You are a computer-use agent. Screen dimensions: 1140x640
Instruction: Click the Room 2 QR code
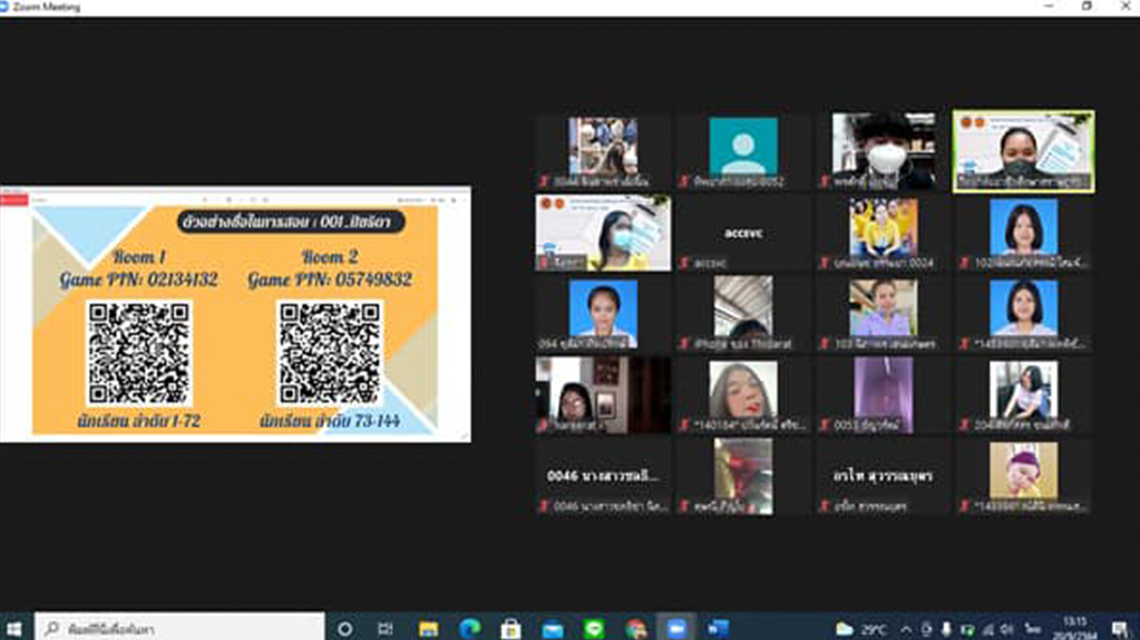click(x=329, y=353)
